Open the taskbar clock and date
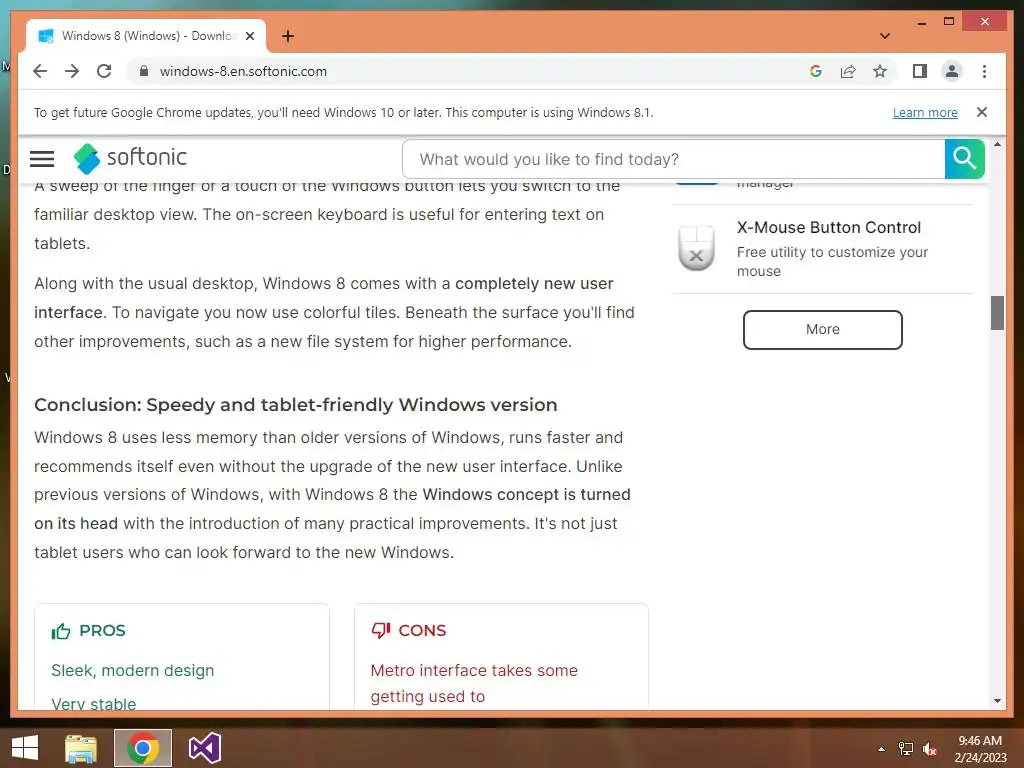 click(x=980, y=749)
